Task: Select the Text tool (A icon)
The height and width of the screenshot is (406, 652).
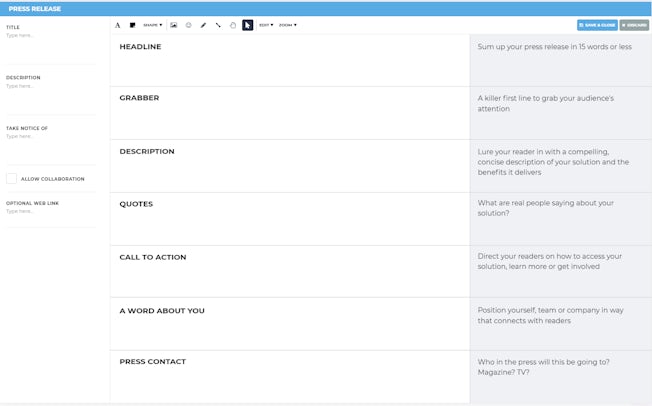Action: click(x=118, y=25)
